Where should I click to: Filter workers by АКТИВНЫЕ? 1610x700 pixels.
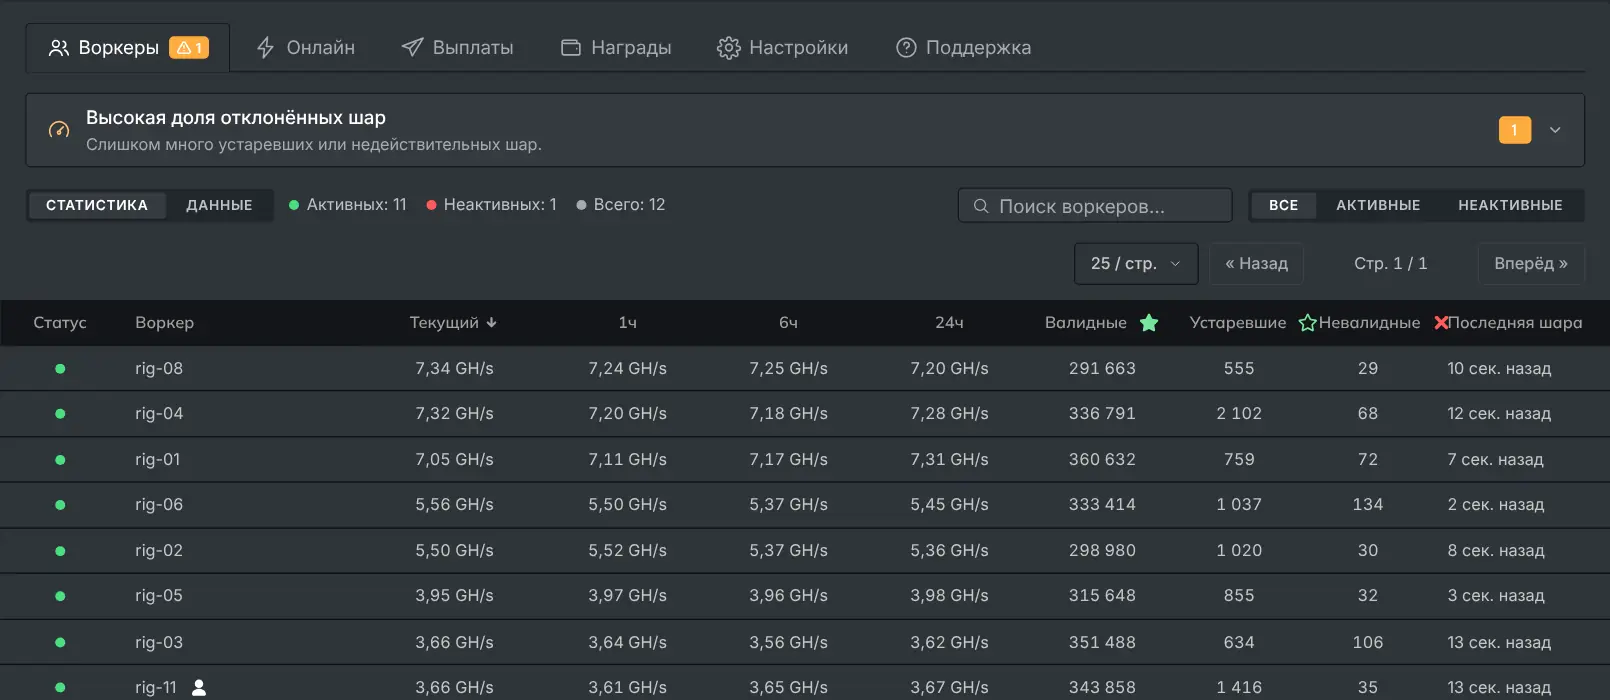[1378, 205]
